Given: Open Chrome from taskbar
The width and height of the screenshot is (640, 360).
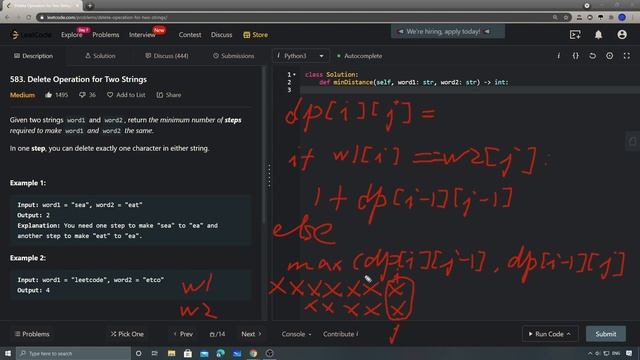Looking at the screenshot, I should (x=253, y=353).
